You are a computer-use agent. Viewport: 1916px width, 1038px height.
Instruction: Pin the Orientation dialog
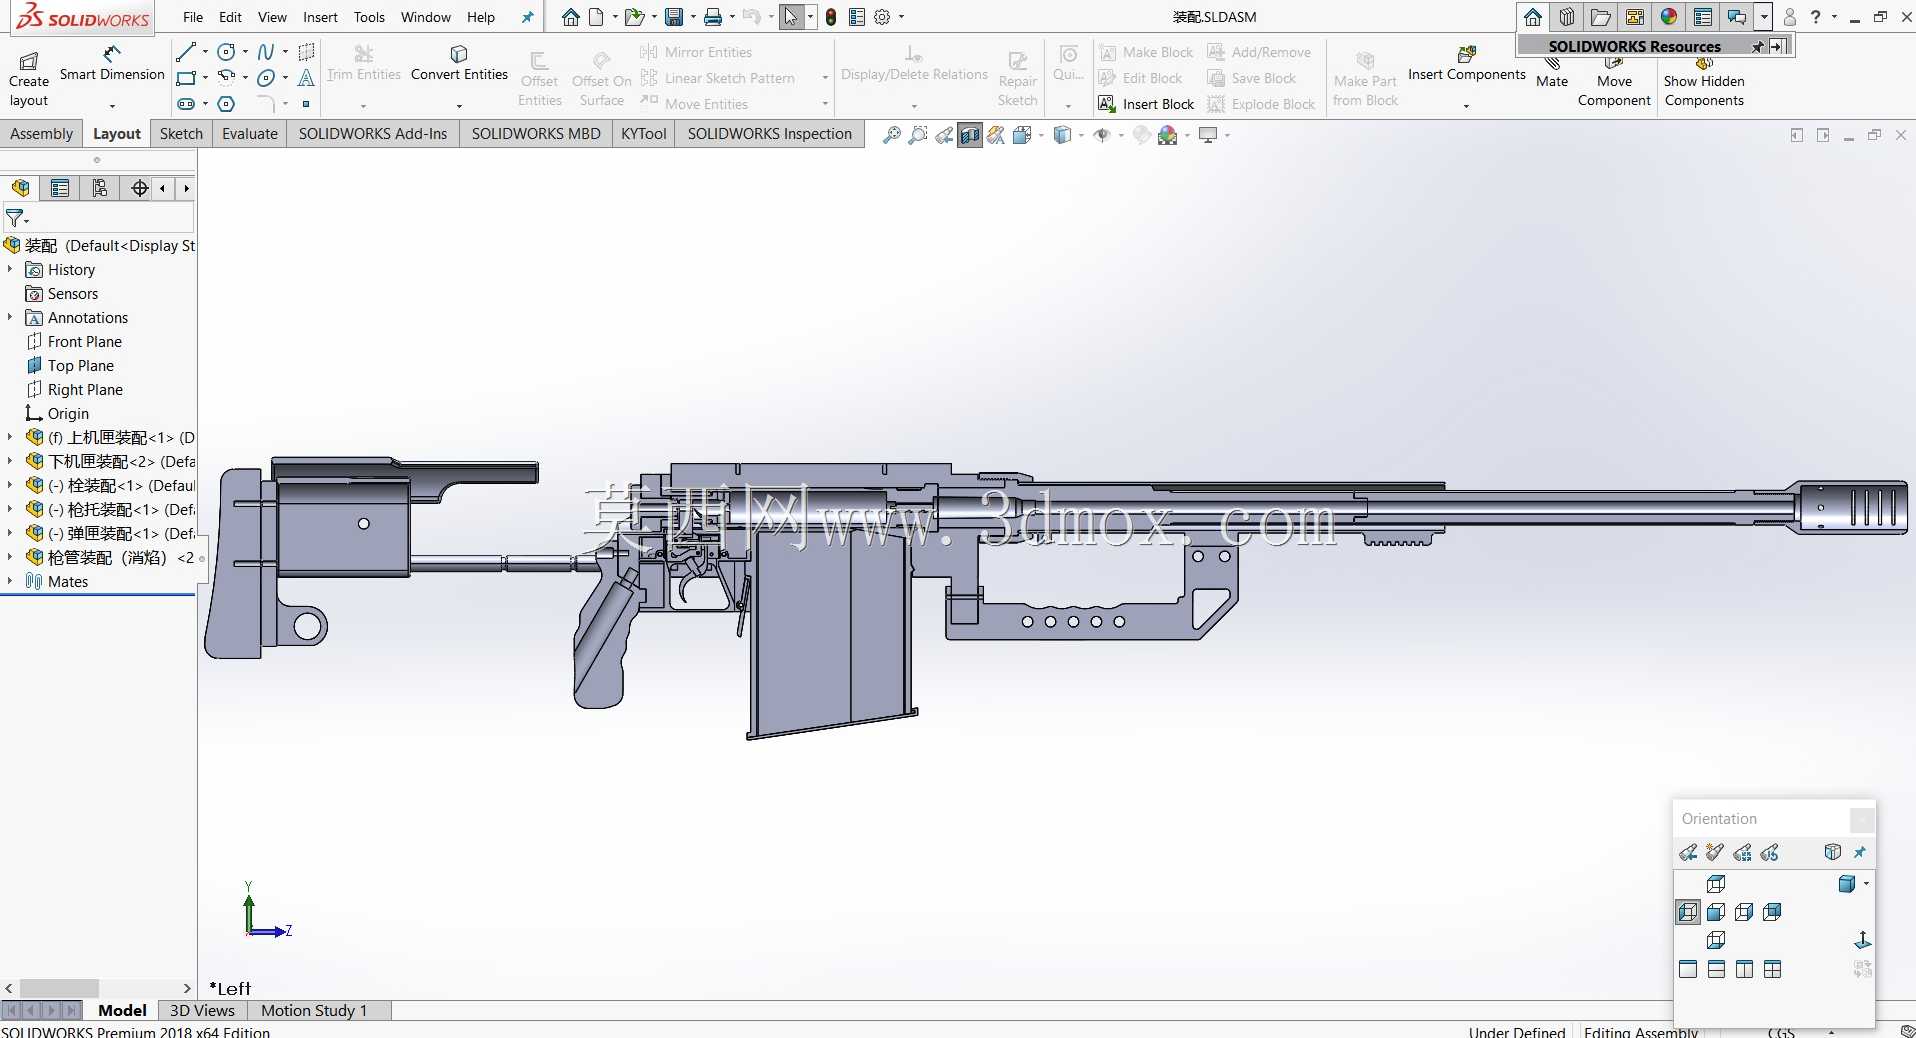[1860, 852]
